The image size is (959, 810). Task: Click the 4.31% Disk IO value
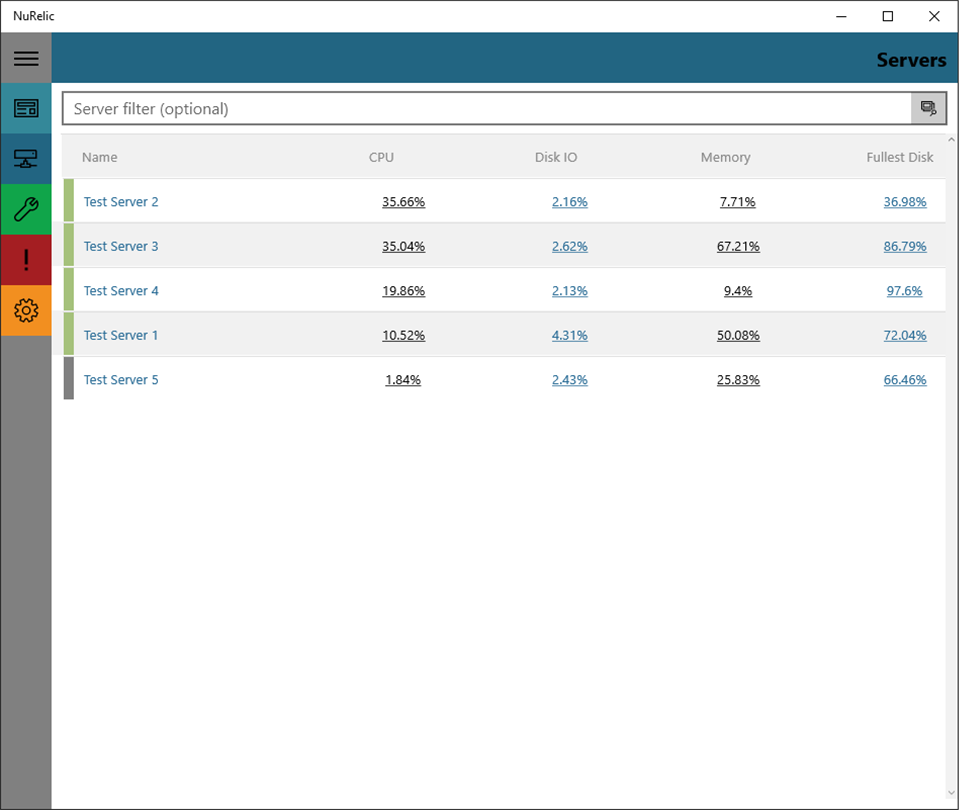point(570,335)
